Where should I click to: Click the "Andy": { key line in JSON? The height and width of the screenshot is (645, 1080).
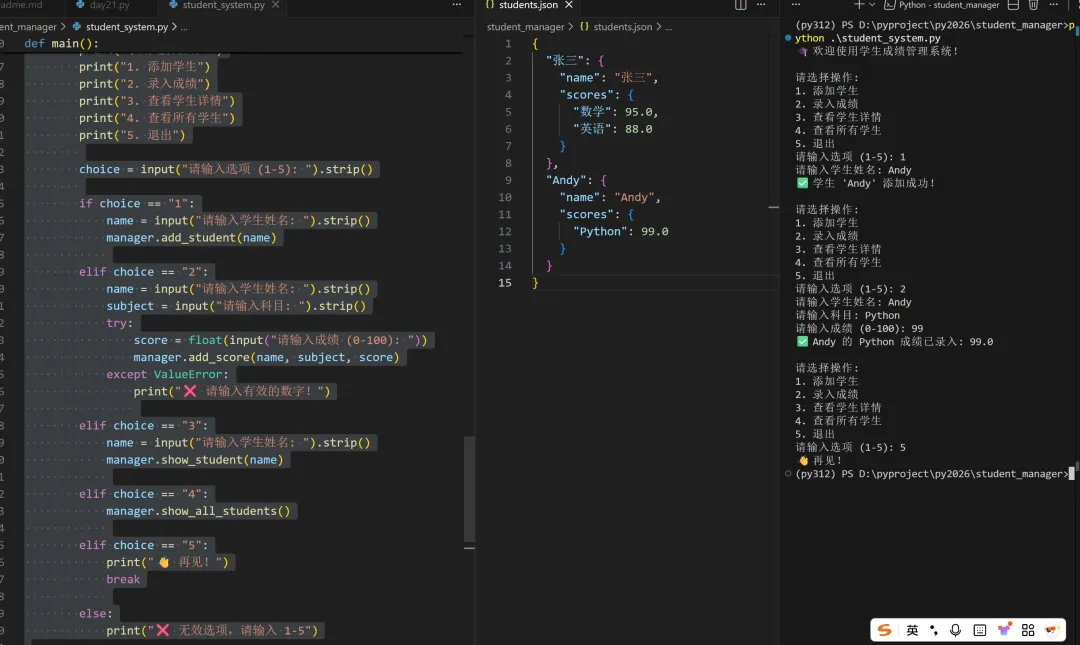pos(576,180)
